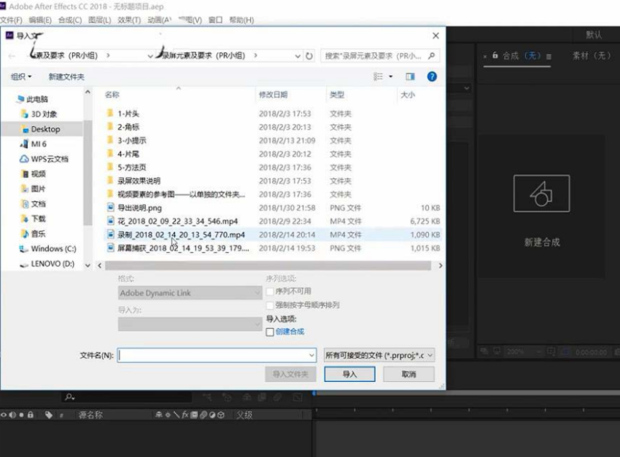This screenshot has width=620, height=457.
Task: Click the horizontal scrollbar in the file list
Action: [268, 266]
